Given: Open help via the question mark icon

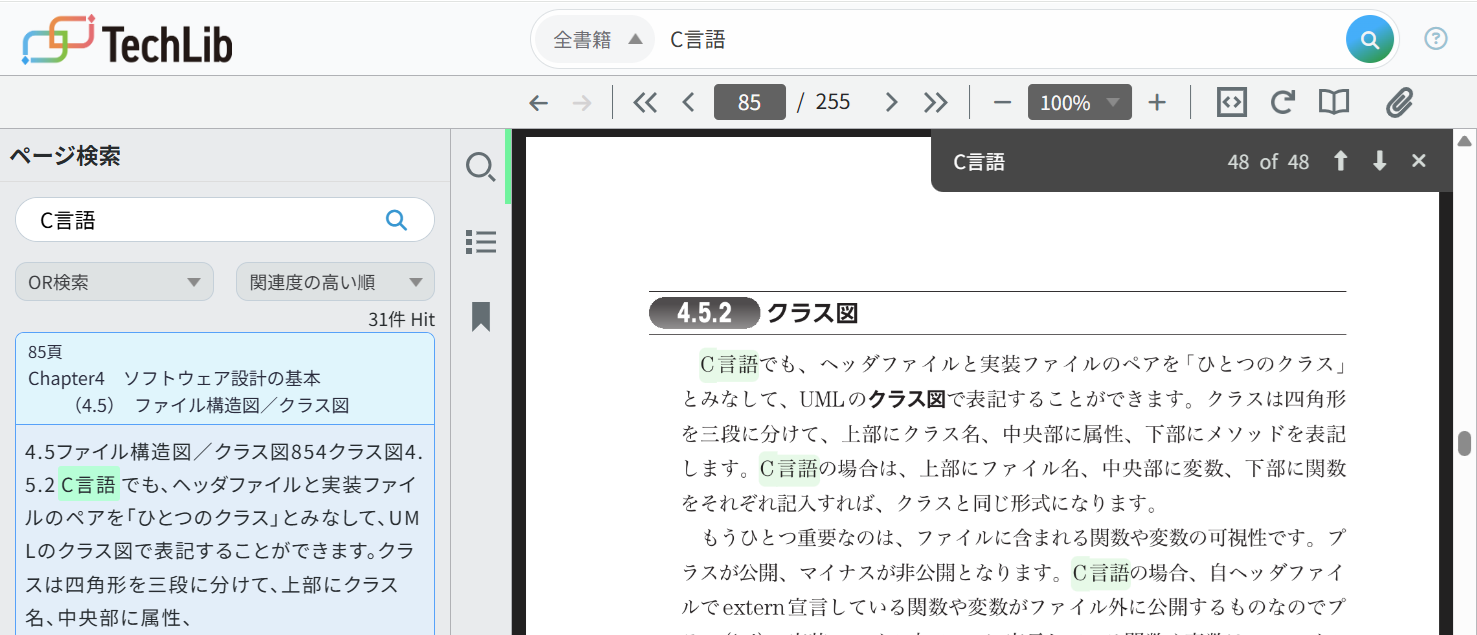Looking at the screenshot, I should [1436, 38].
